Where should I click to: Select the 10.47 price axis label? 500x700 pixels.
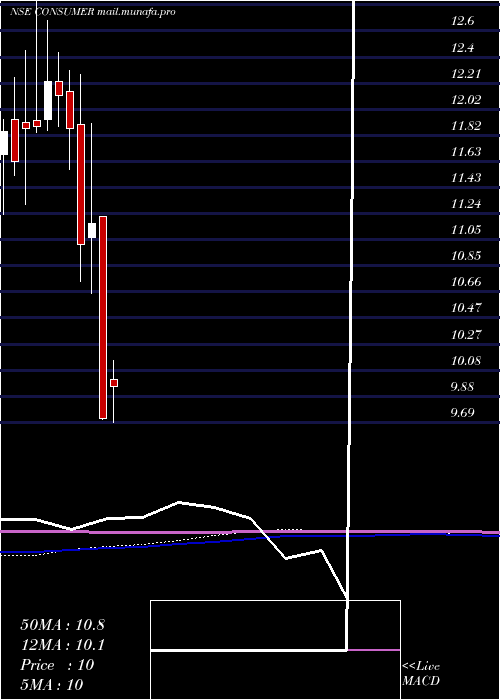coord(466,308)
